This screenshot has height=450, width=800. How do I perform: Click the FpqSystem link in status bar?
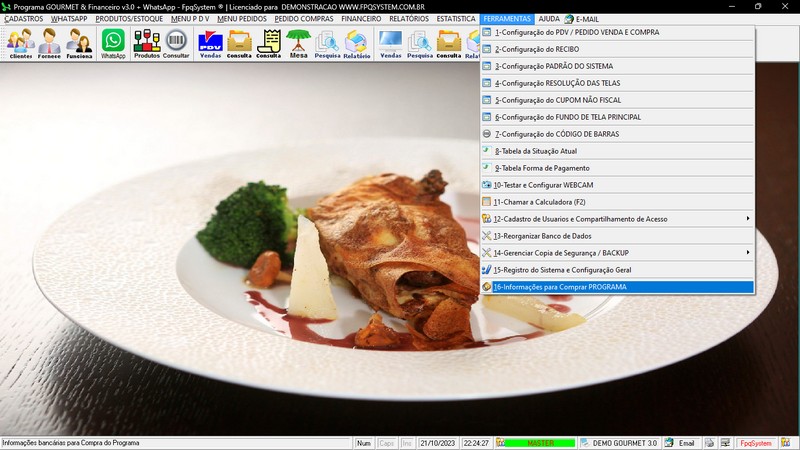[756, 443]
